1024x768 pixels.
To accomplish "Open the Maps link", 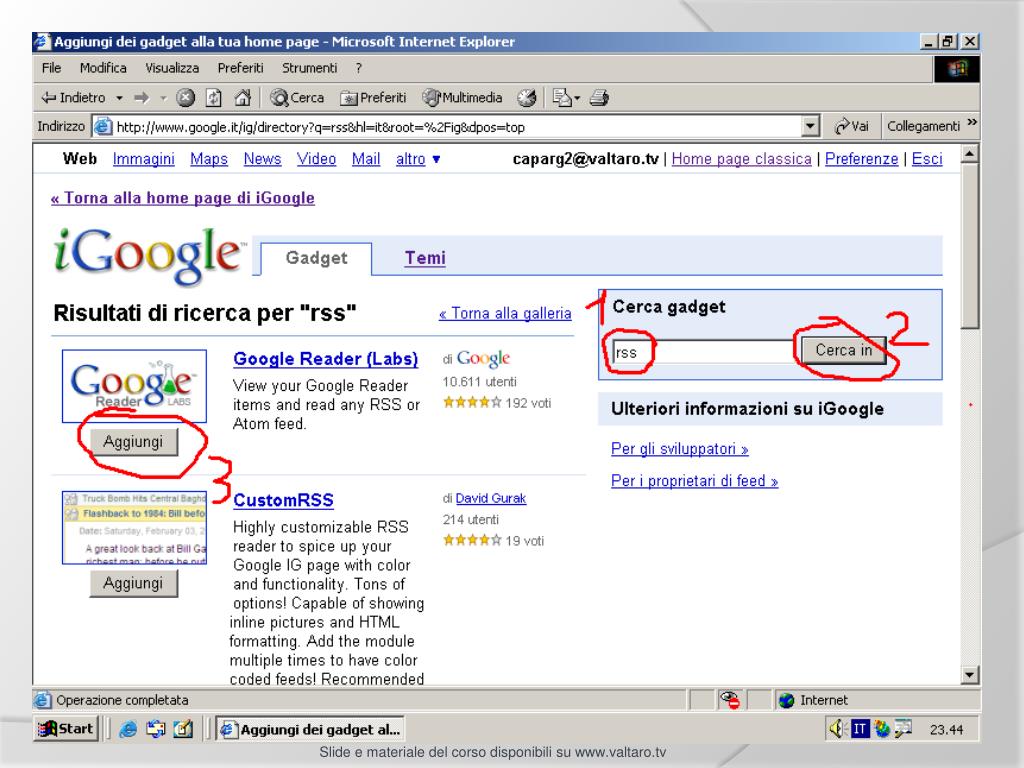I will pos(209,159).
